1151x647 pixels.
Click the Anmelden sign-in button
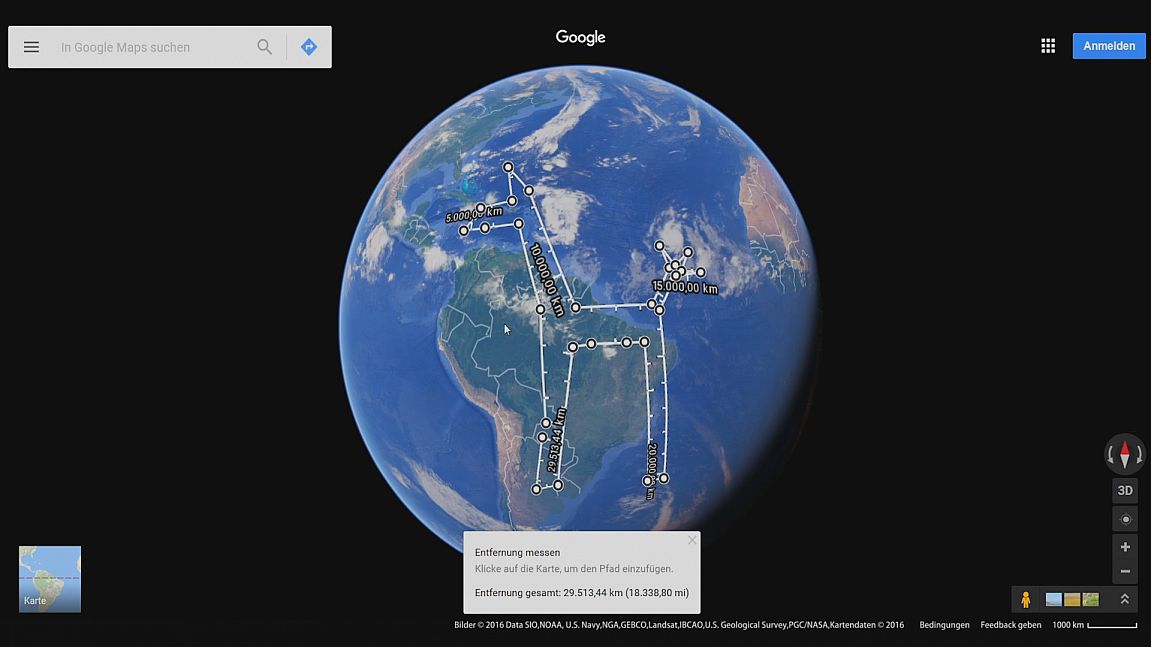click(1109, 46)
